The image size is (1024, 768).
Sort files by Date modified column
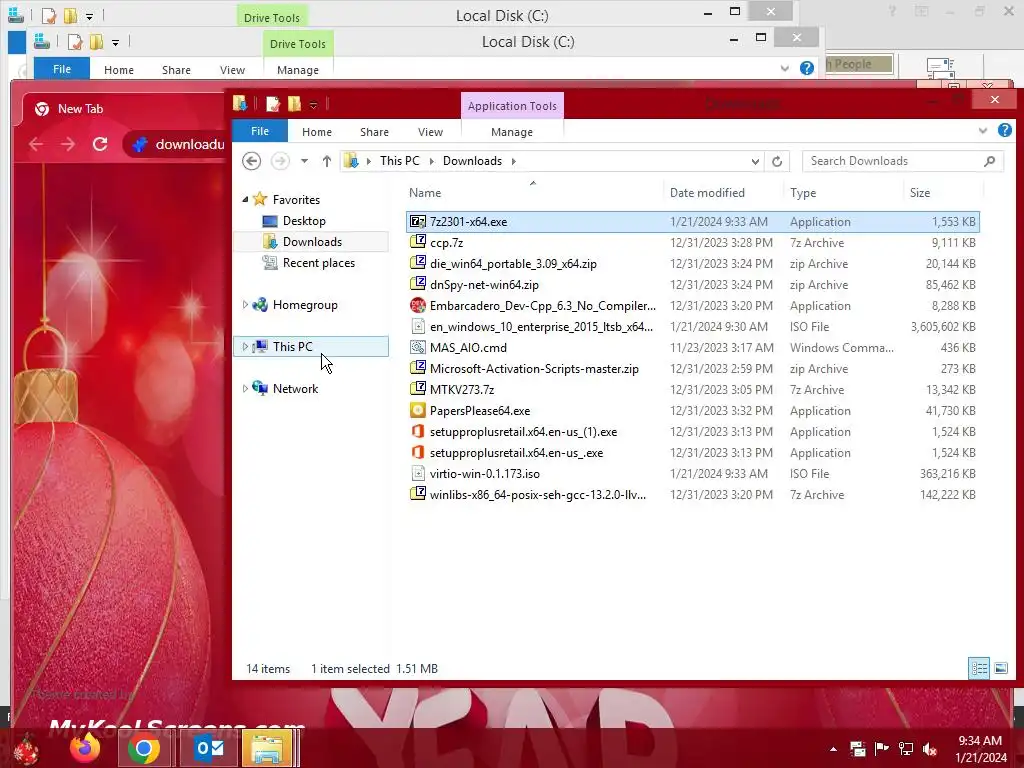tap(707, 193)
